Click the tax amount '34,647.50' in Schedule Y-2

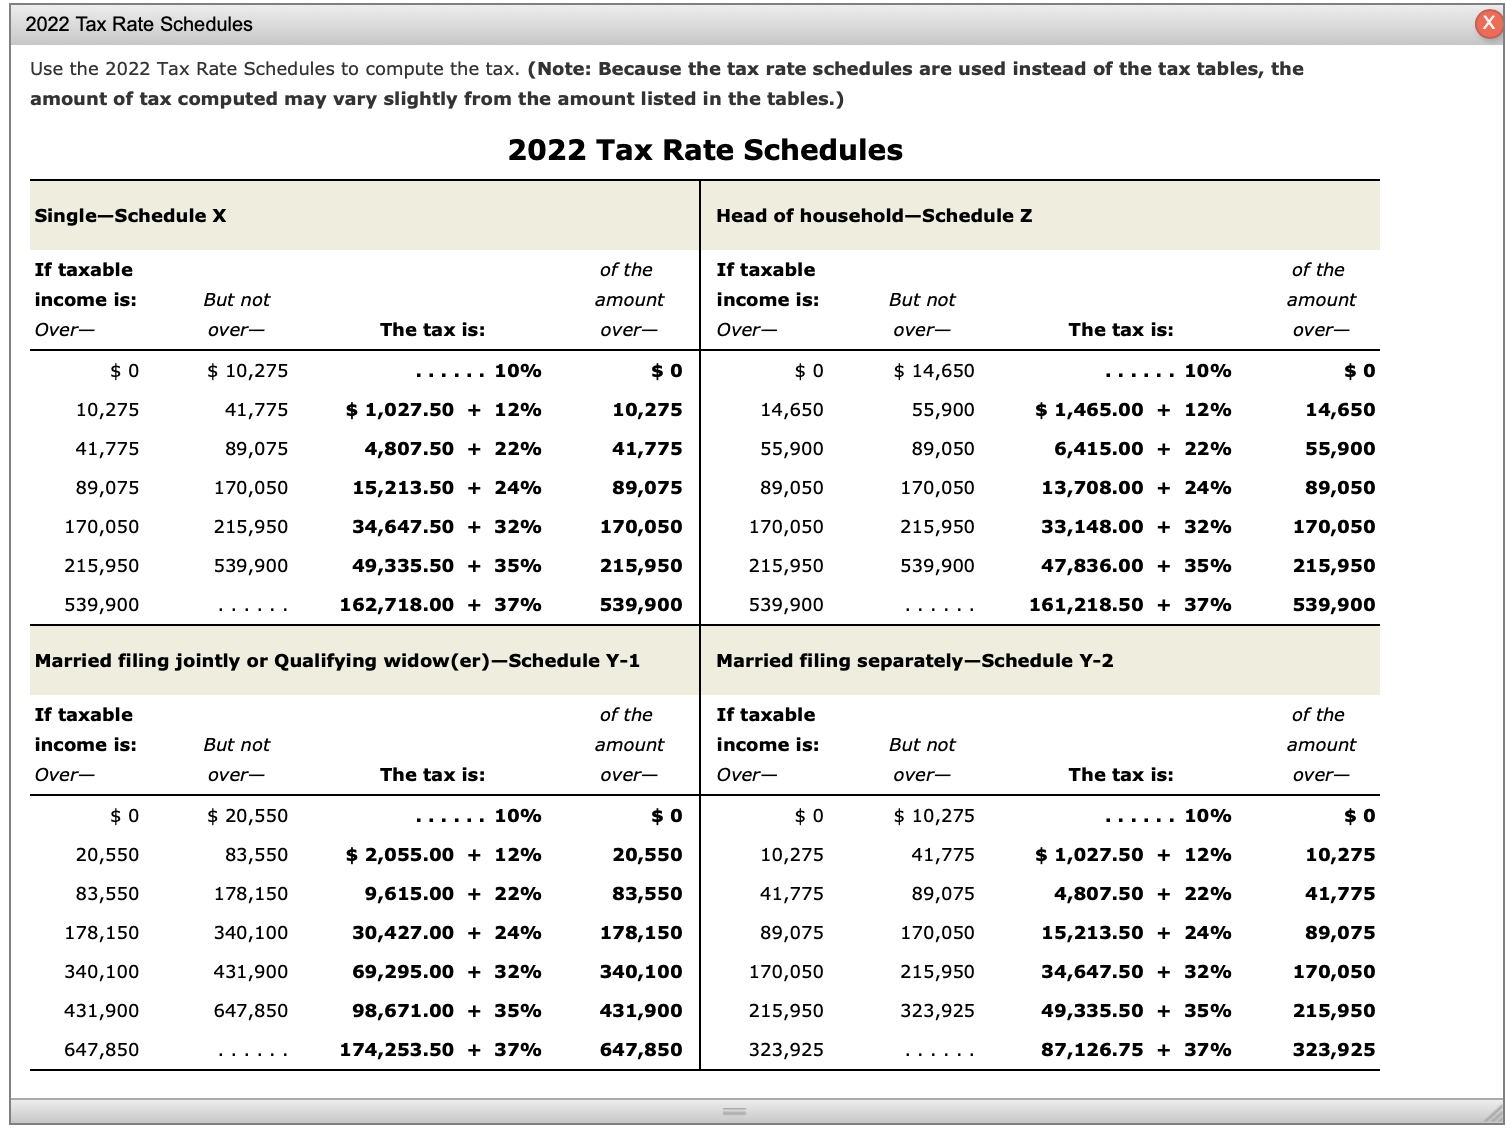pyautogui.click(x=1092, y=972)
